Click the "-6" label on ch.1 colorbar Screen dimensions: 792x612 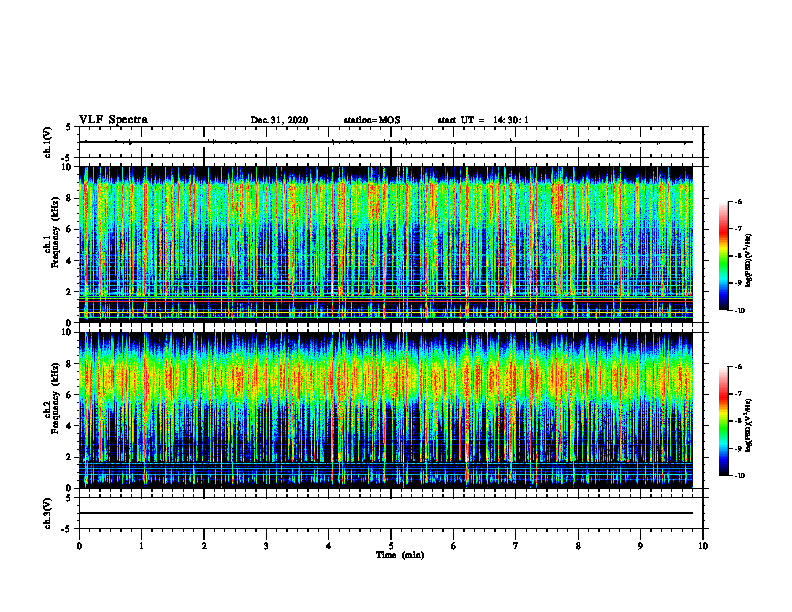pyautogui.click(x=739, y=202)
